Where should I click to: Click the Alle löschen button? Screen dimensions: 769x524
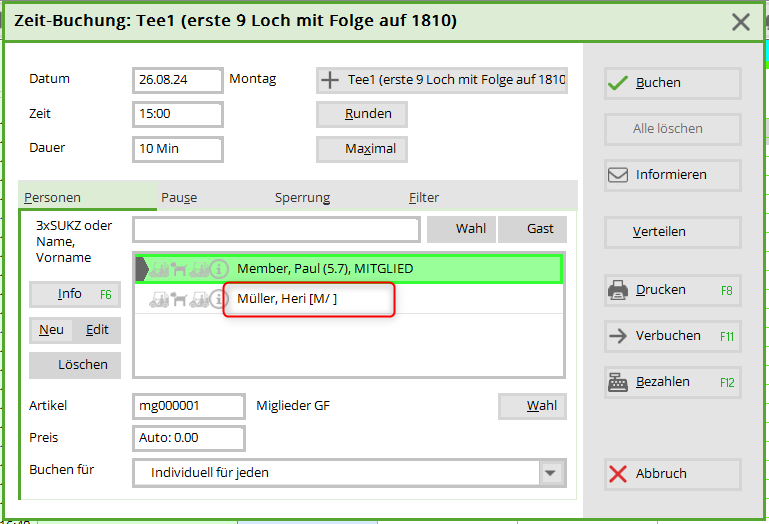click(x=672, y=129)
